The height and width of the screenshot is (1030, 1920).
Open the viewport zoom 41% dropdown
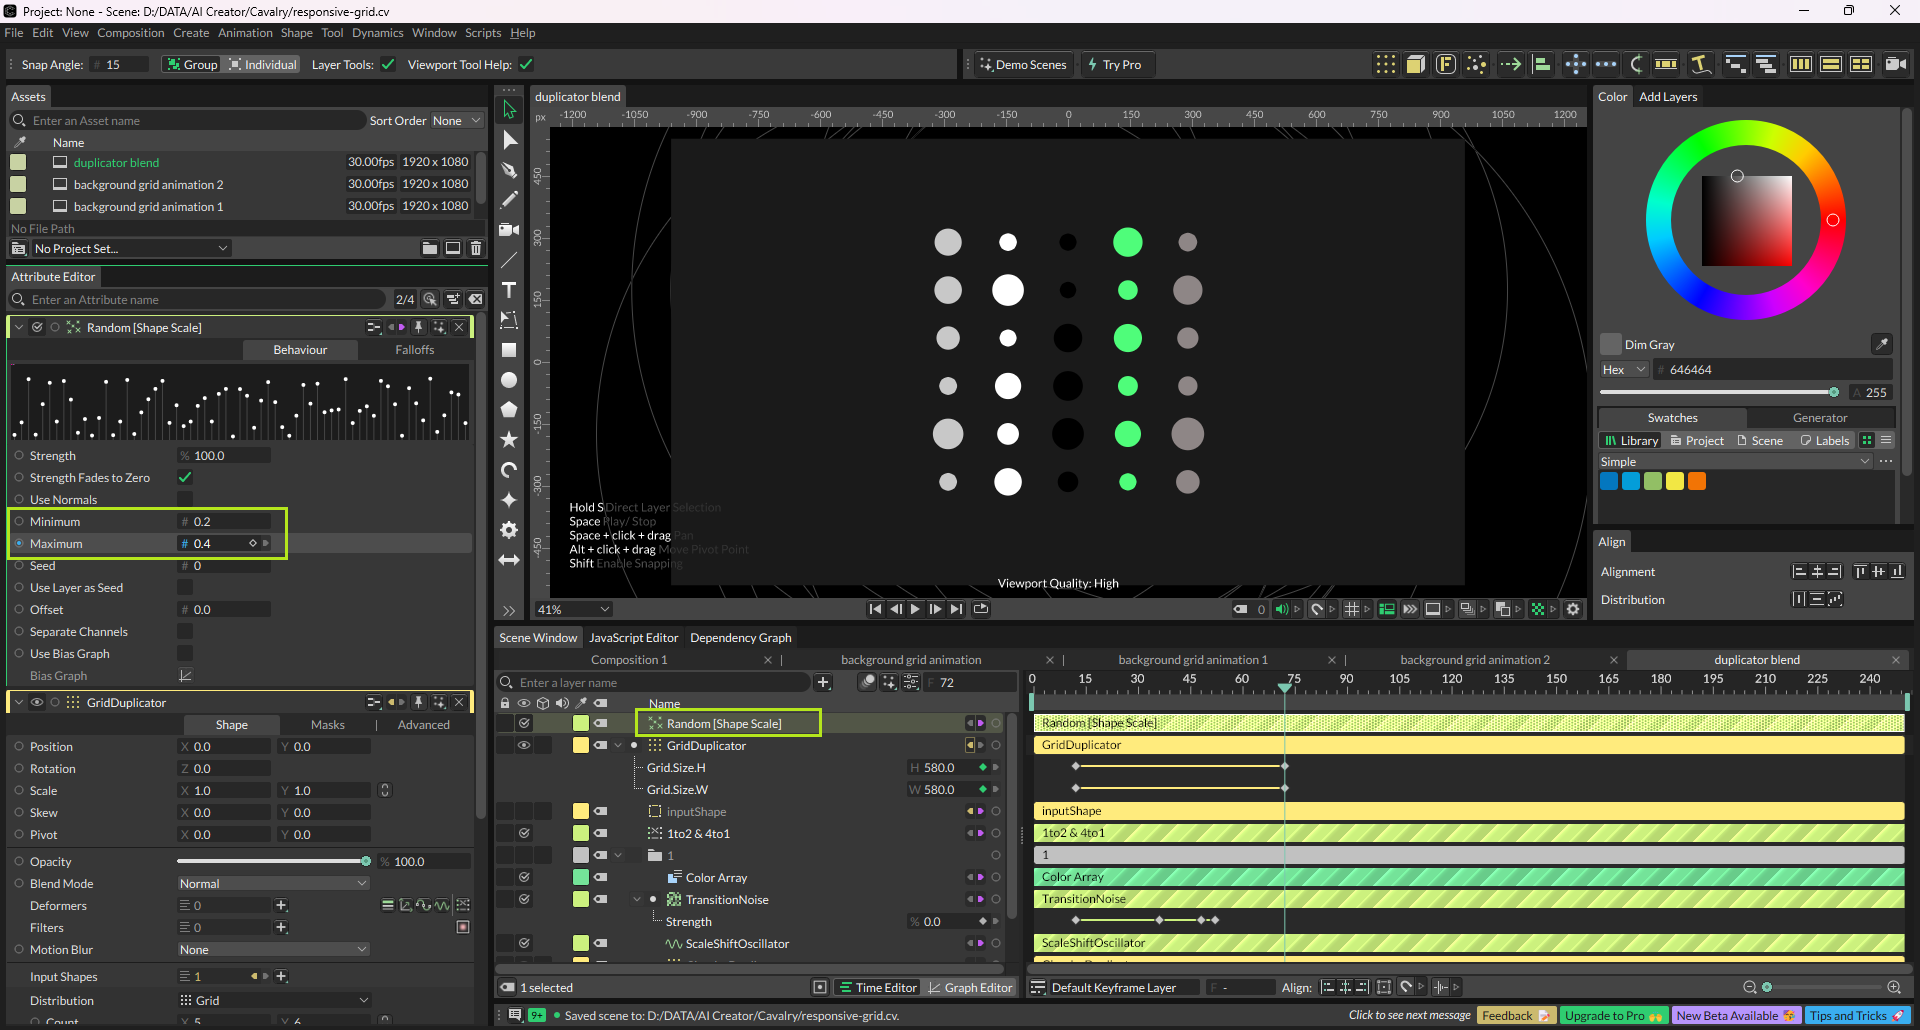click(573, 609)
